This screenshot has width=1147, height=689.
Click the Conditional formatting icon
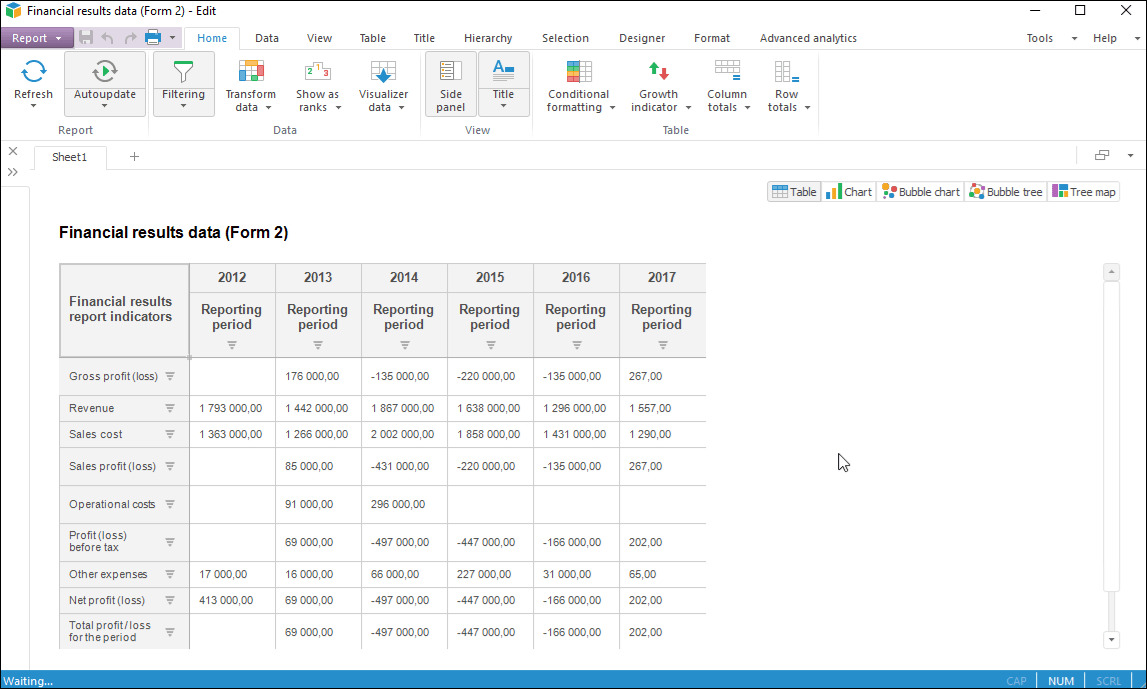579,72
